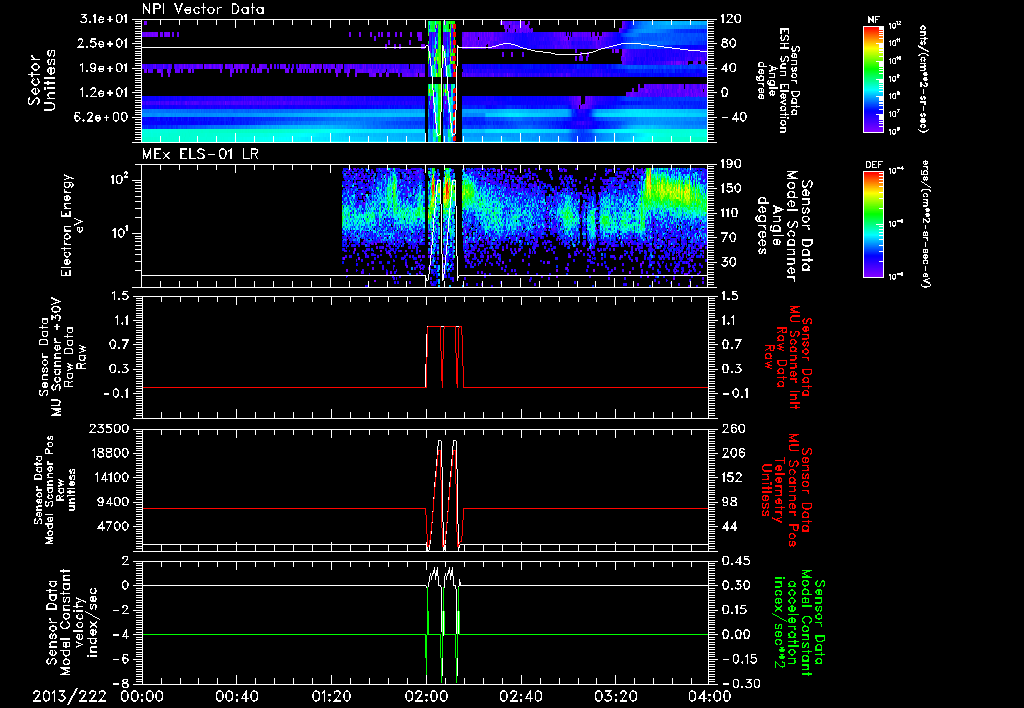Click the "ergs/(cm**2-sr-sec-eV)" units label

pos(925,224)
